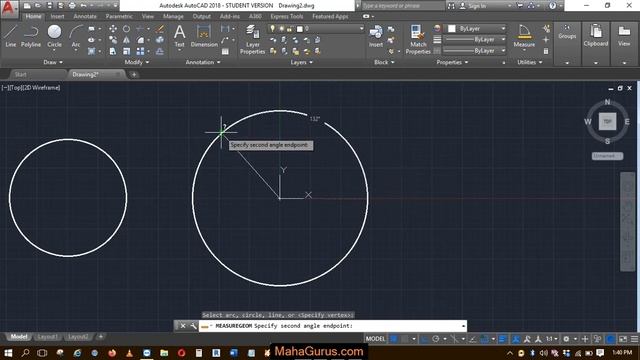
Task: Toggle grid display in status bar
Action: (394, 339)
